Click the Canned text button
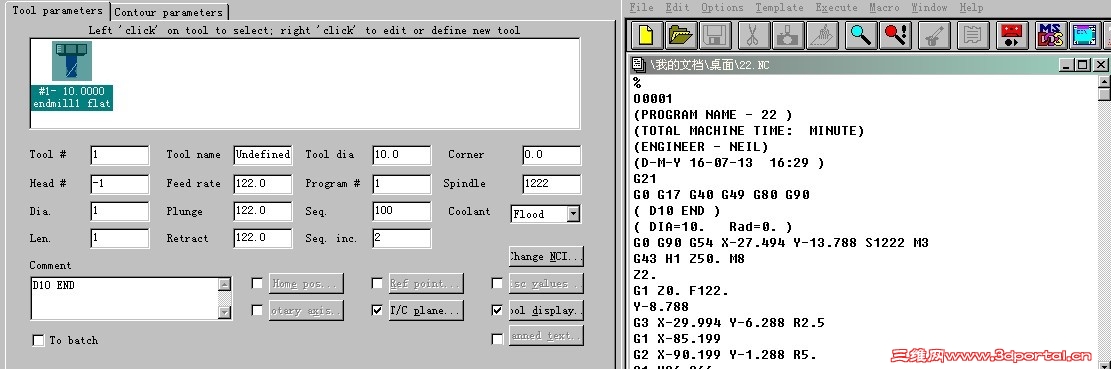1111x369 pixels. 546,336
